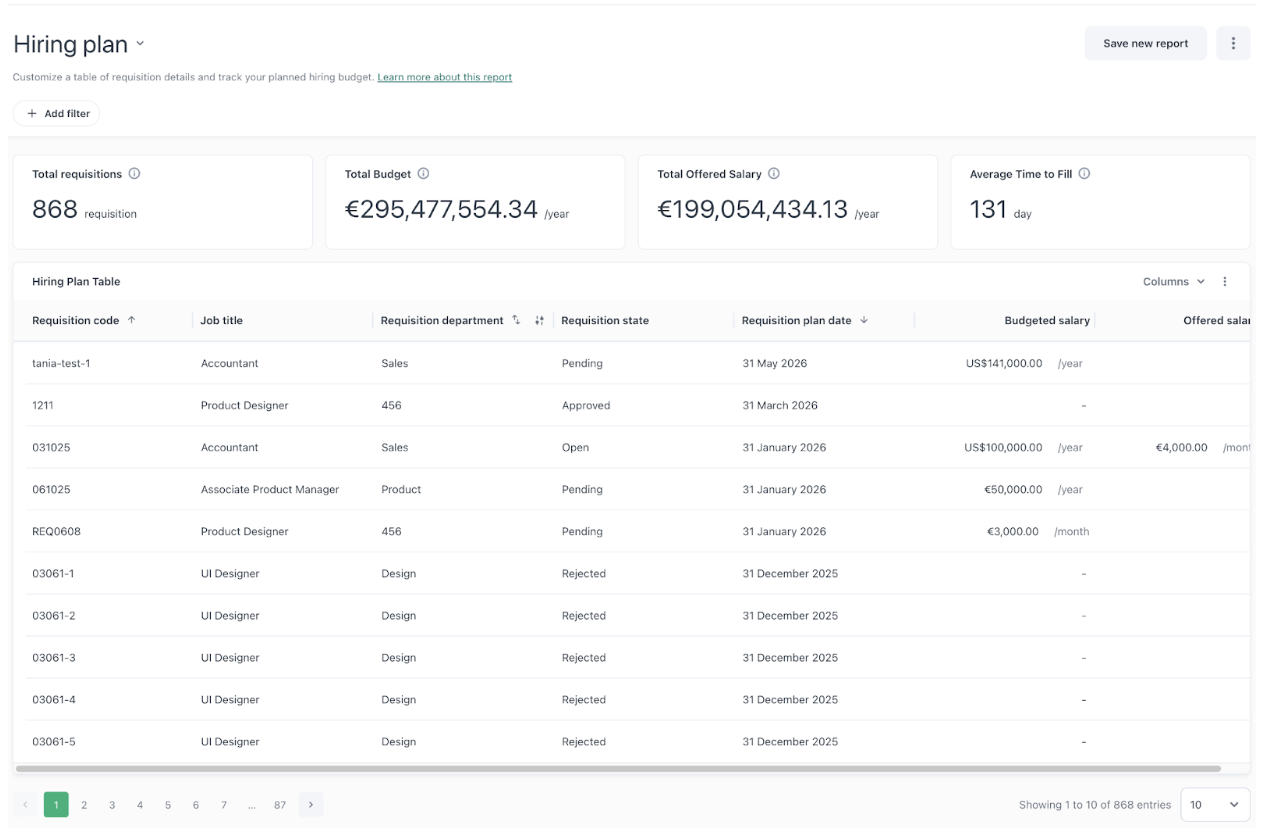
Task: Click the Total Budget info icon
Action: (423, 173)
